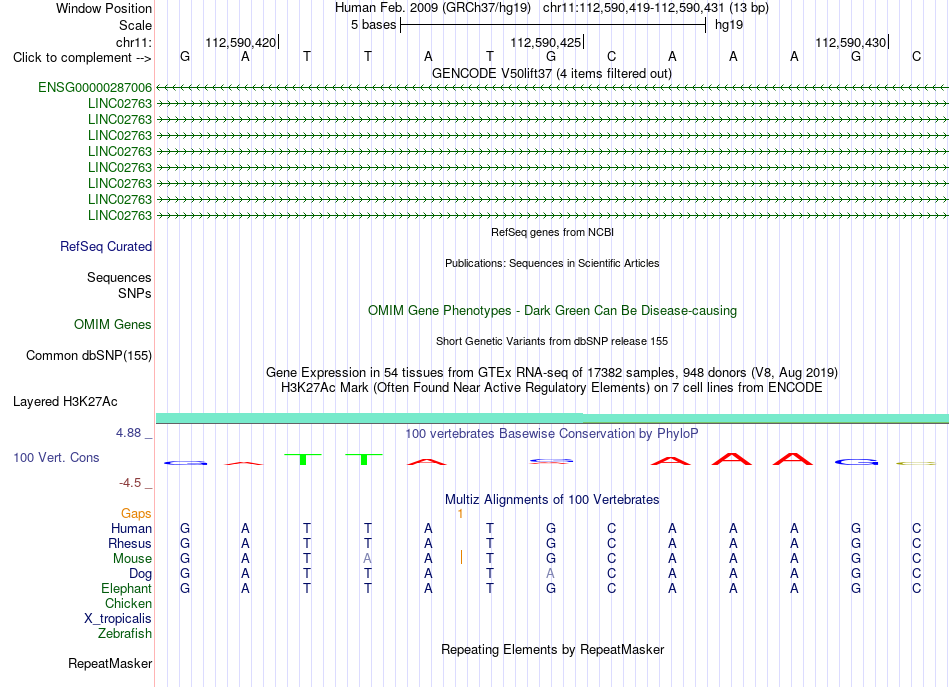Select the Rhesus alignment row label
The image size is (950, 687).
tap(130, 543)
